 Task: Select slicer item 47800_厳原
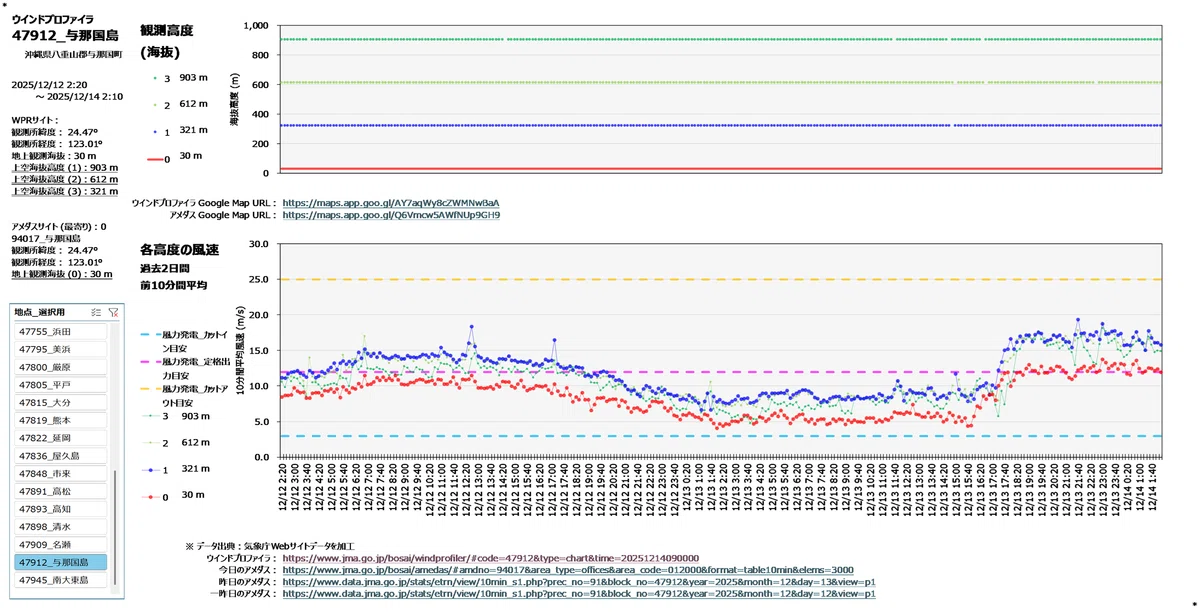[62, 367]
